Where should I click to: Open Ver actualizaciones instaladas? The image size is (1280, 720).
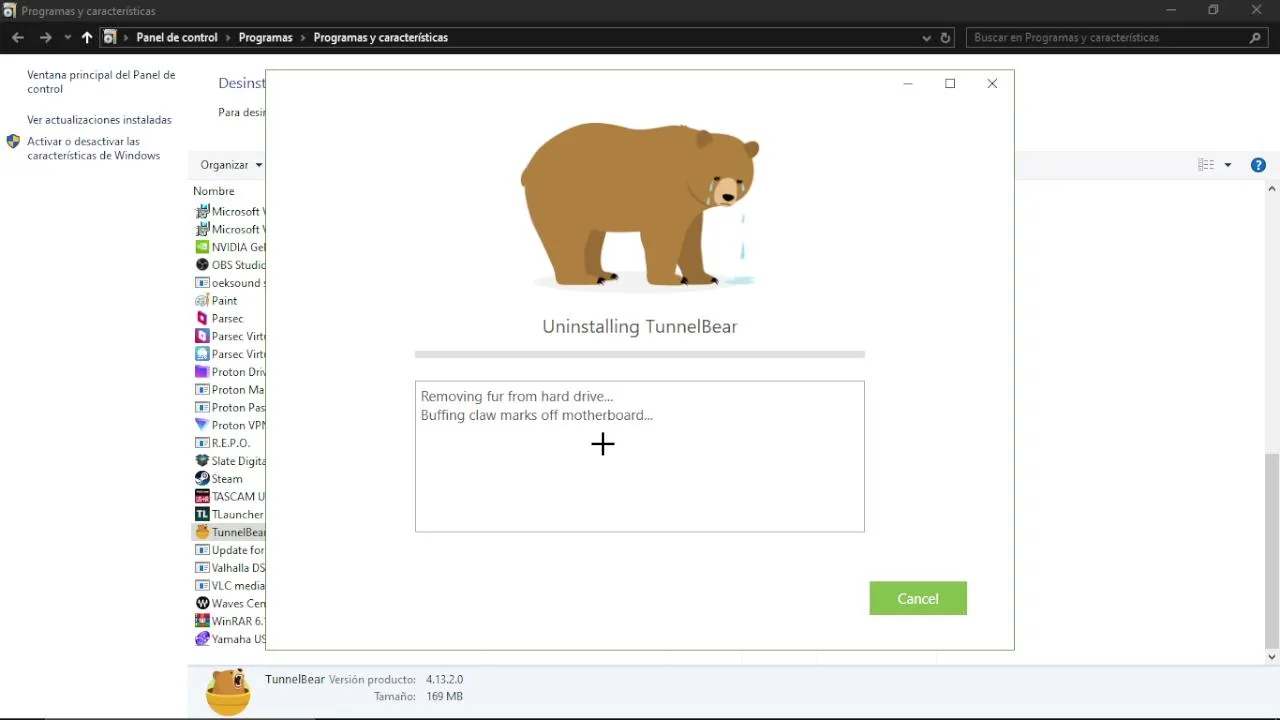pos(99,119)
